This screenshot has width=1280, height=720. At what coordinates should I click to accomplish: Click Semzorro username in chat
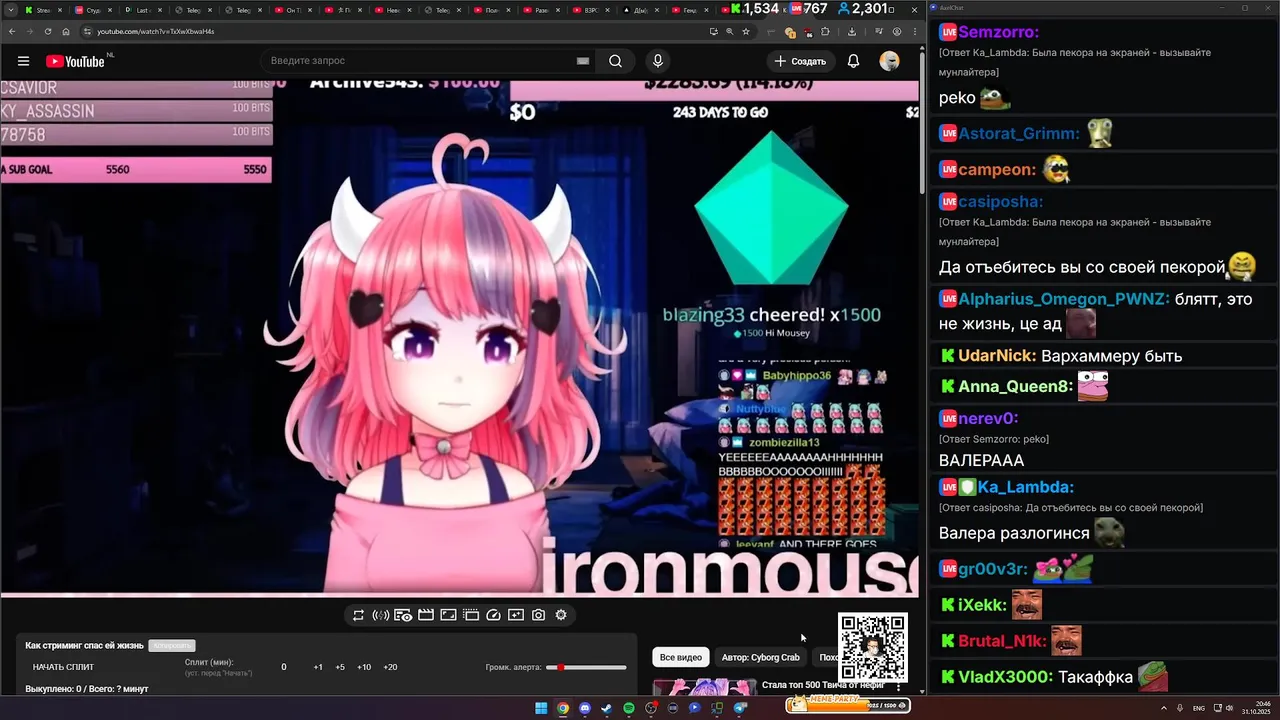click(x=998, y=32)
